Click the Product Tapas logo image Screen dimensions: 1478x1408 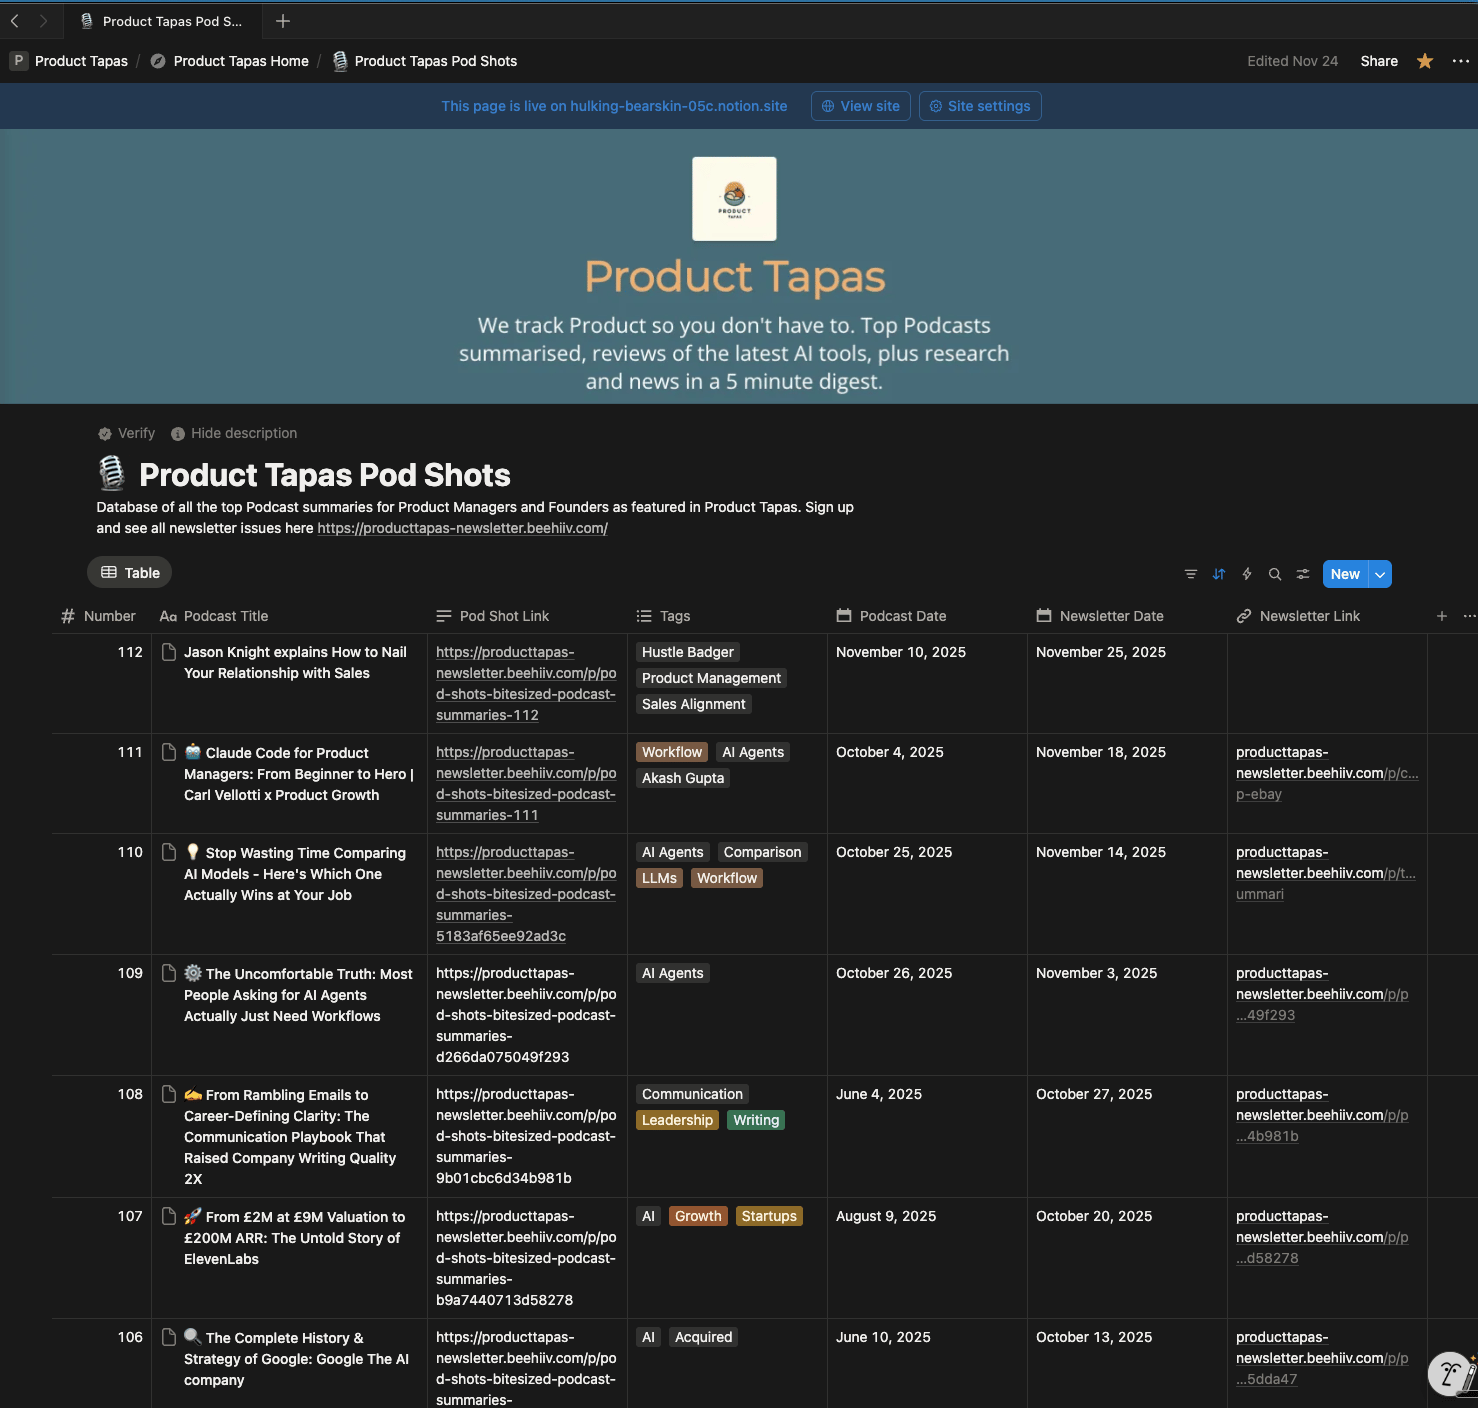734,199
